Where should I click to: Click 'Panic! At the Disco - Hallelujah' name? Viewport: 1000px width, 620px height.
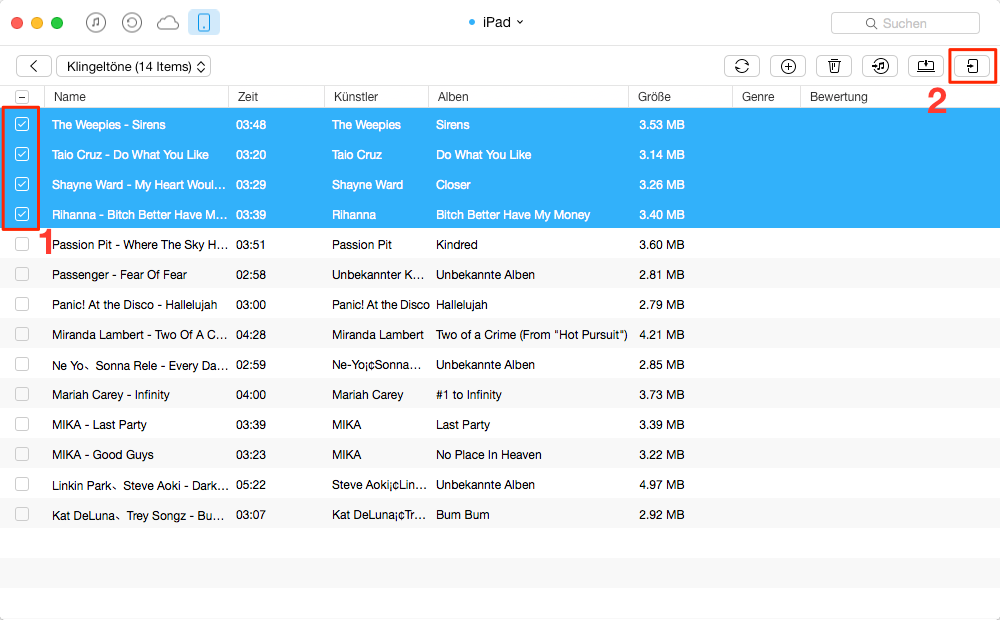click(135, 305)
